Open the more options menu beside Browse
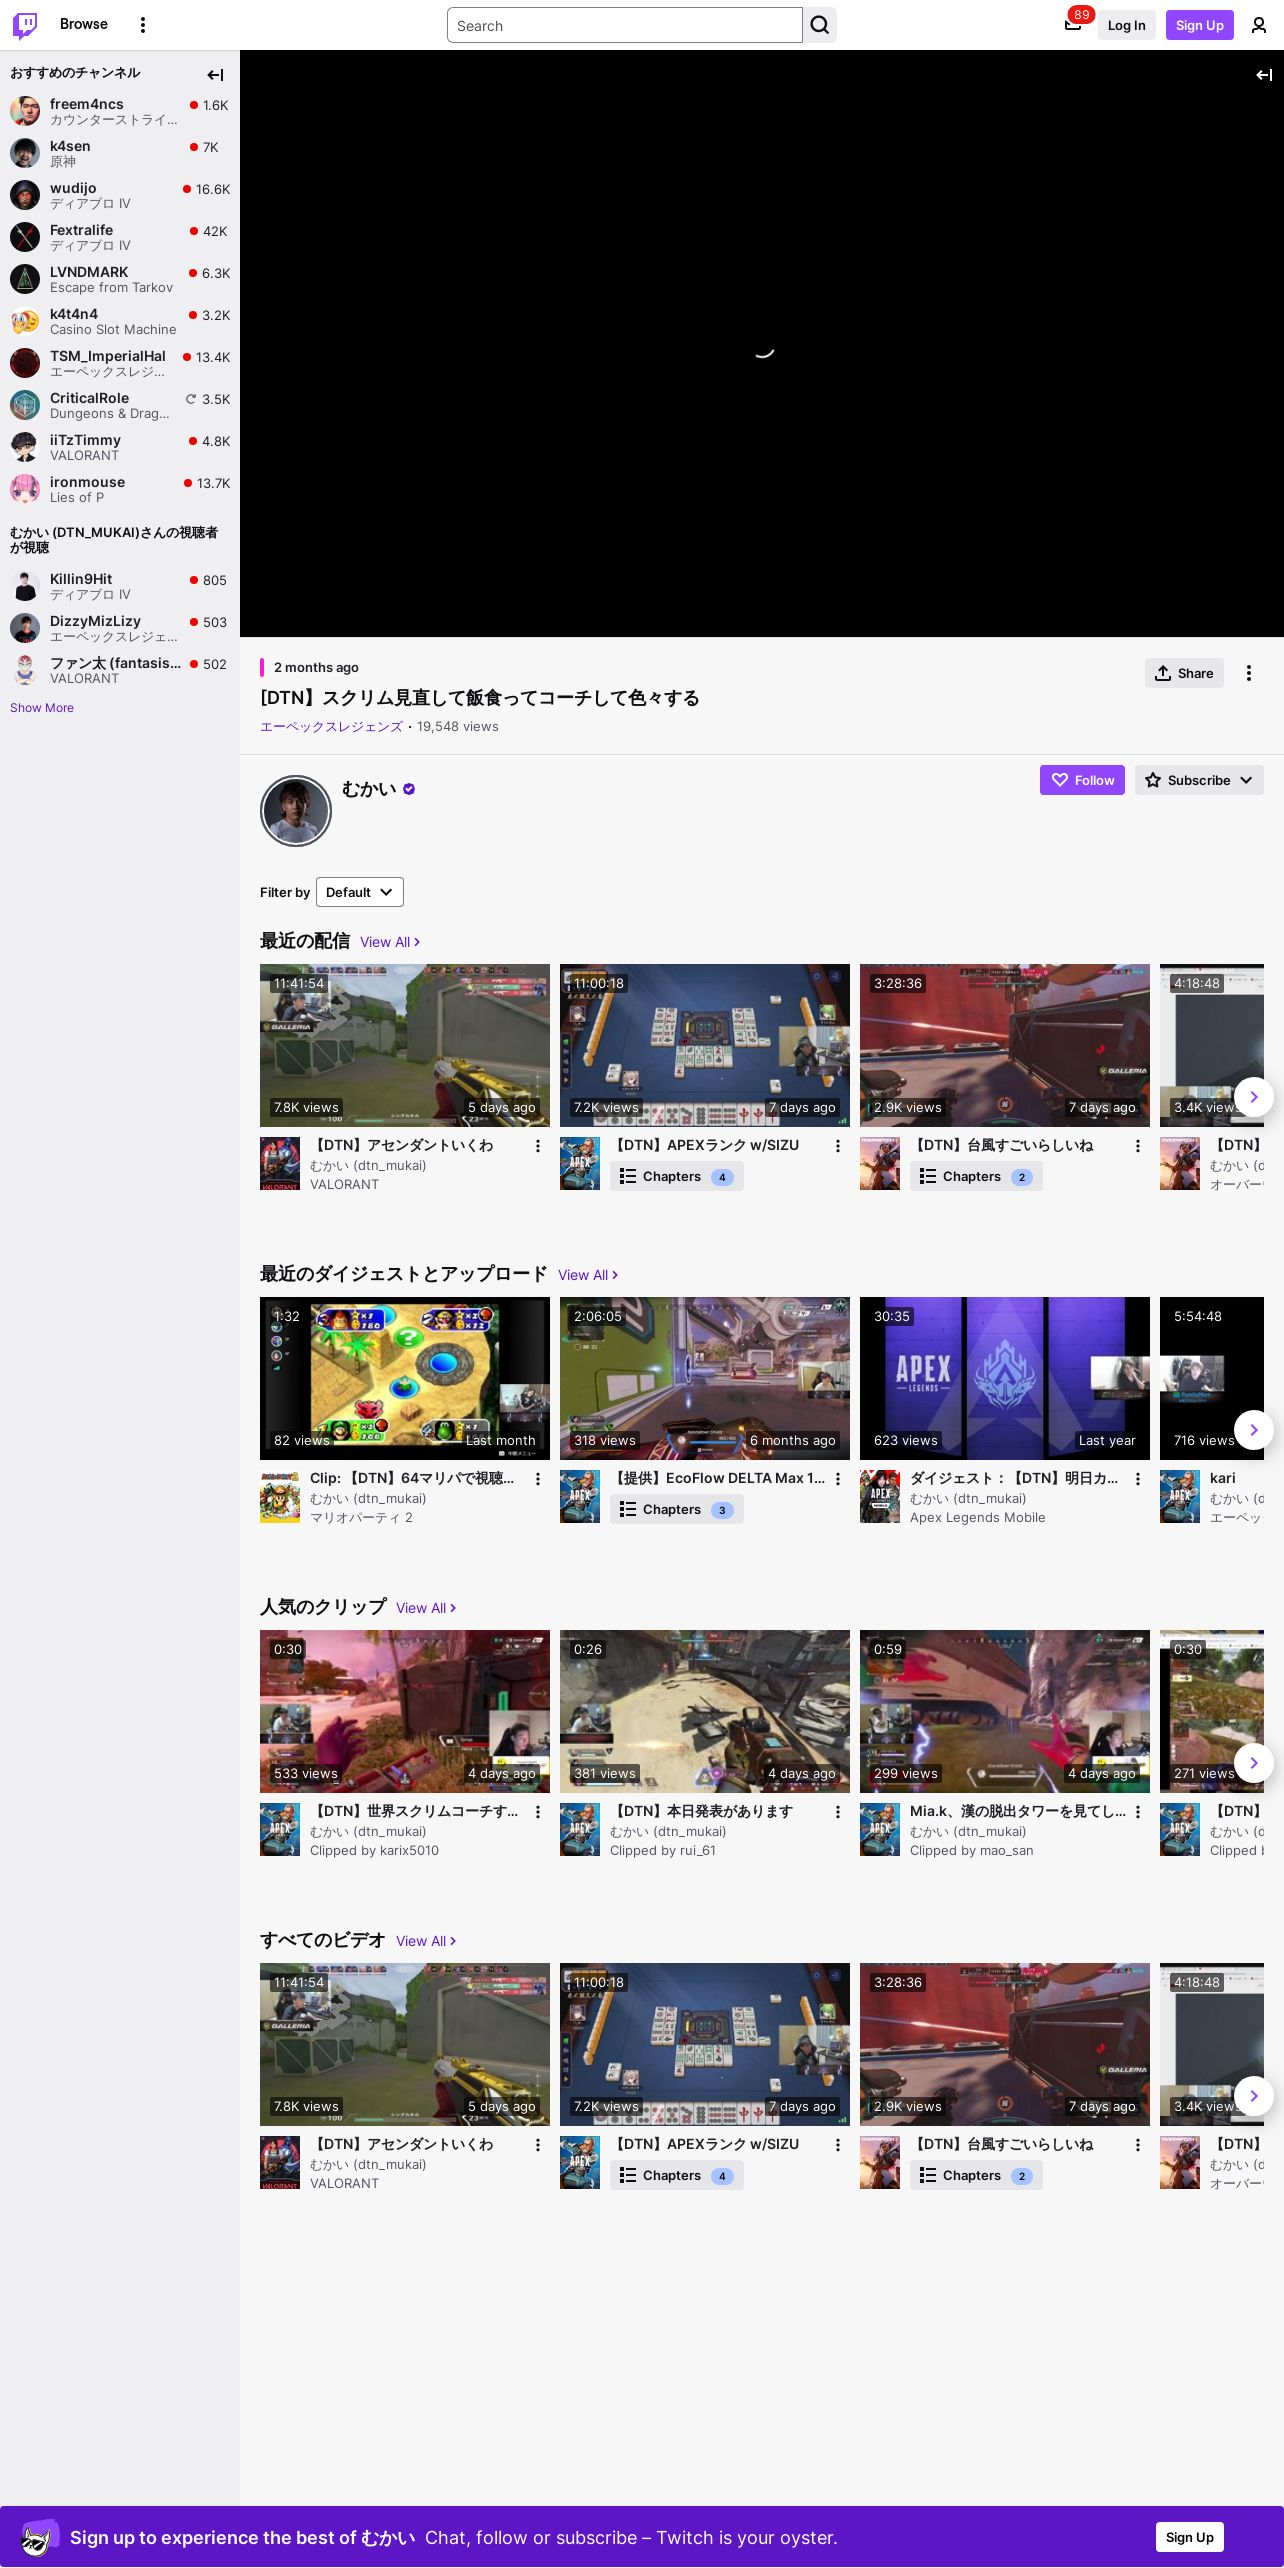The image size is (1284, 2568). [x=143, y=25]
